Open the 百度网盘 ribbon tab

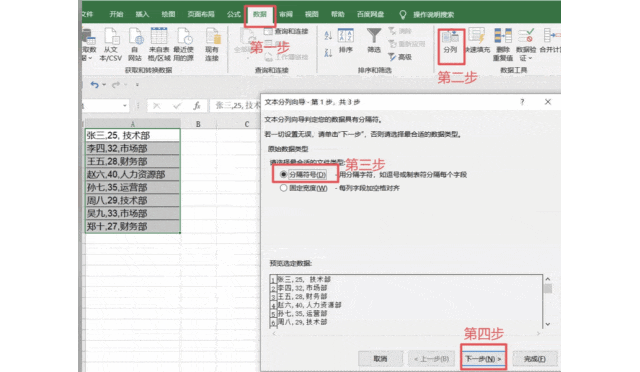point(370,14)
